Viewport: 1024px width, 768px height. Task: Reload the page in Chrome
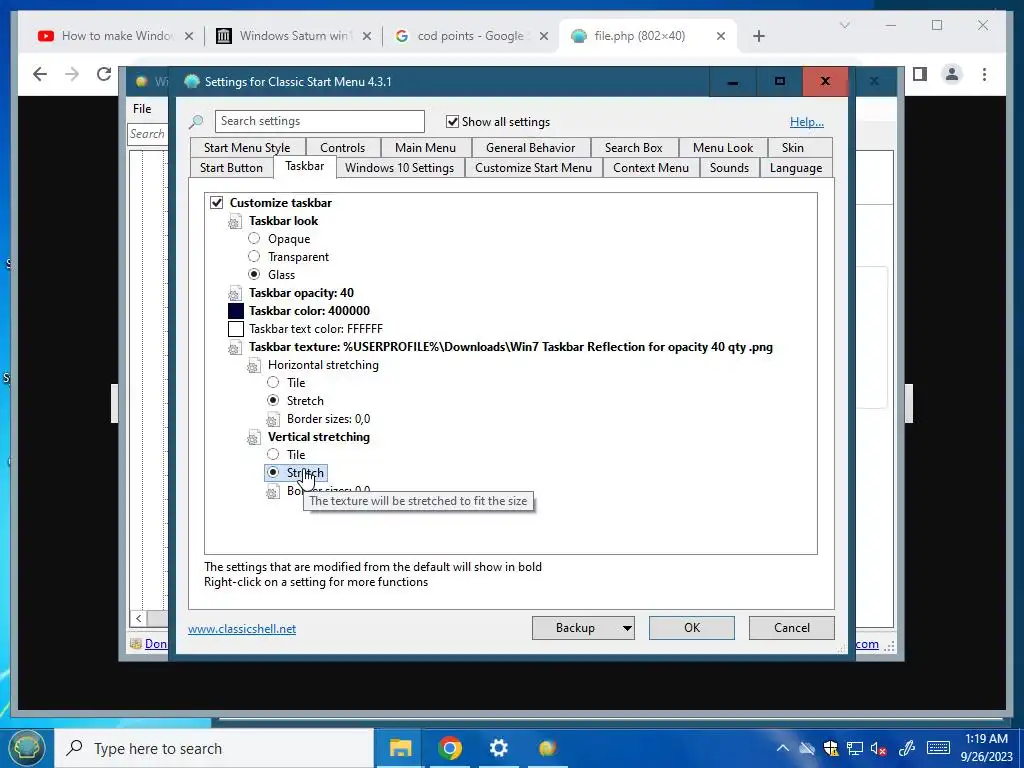pos(104,74)
